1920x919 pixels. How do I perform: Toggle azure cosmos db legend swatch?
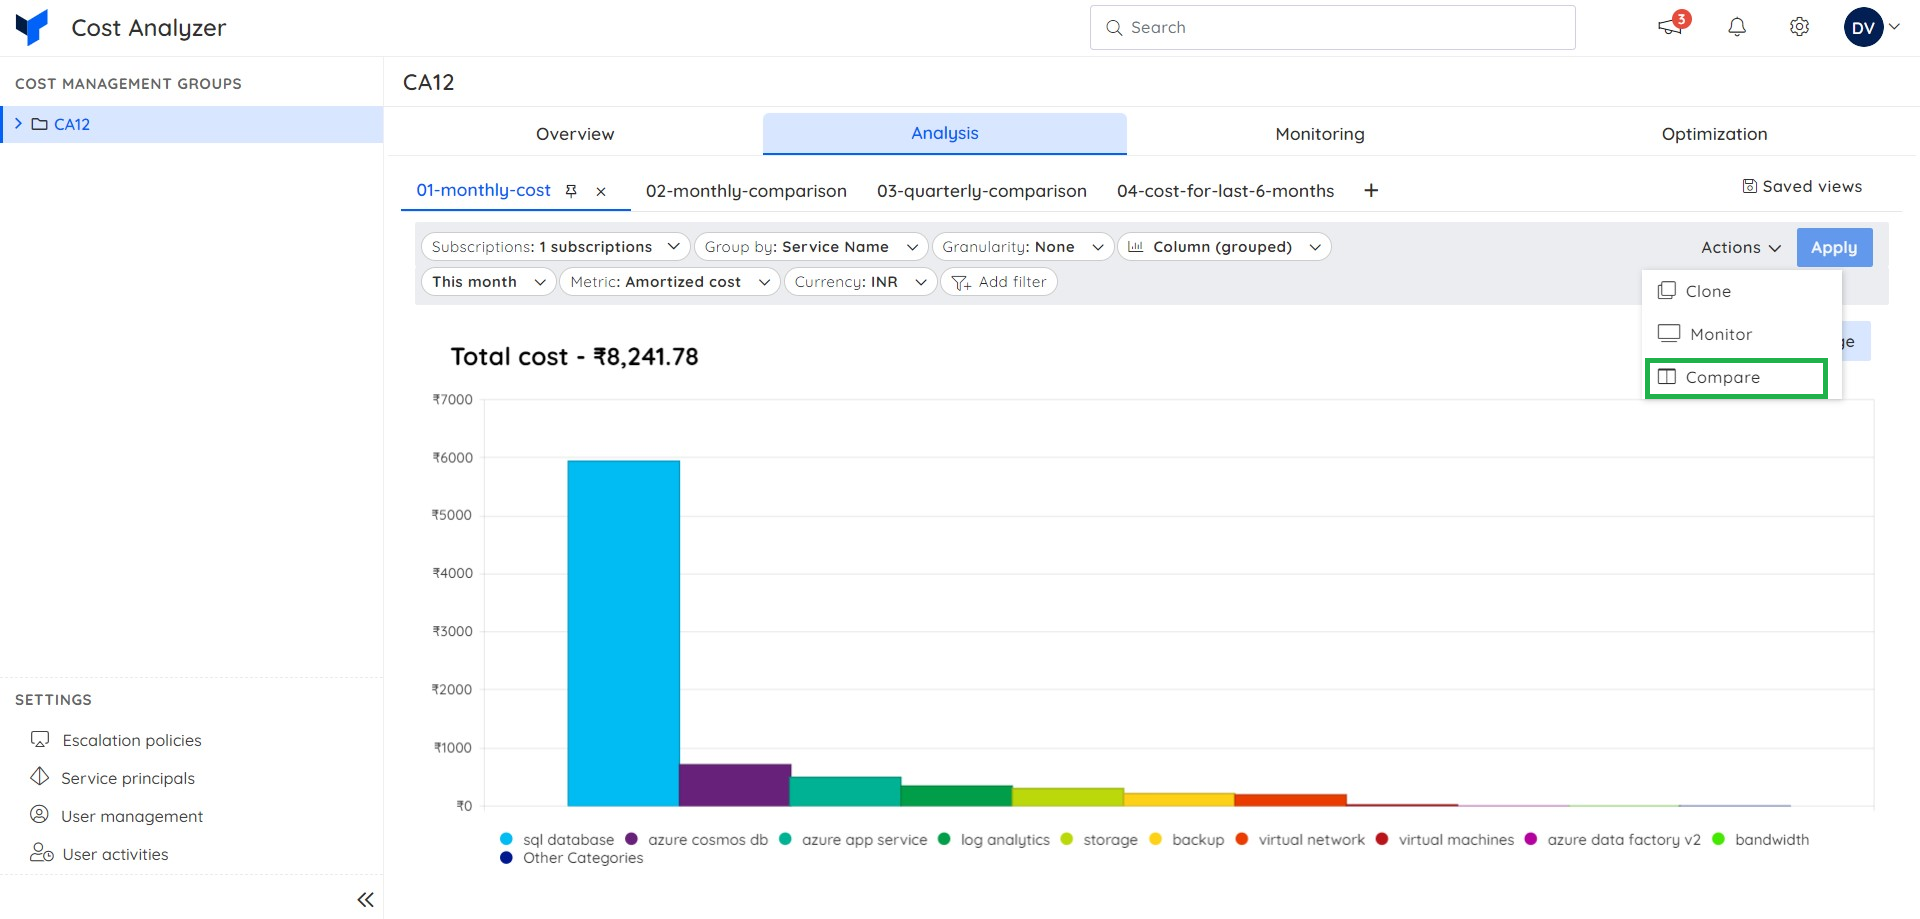631,839
